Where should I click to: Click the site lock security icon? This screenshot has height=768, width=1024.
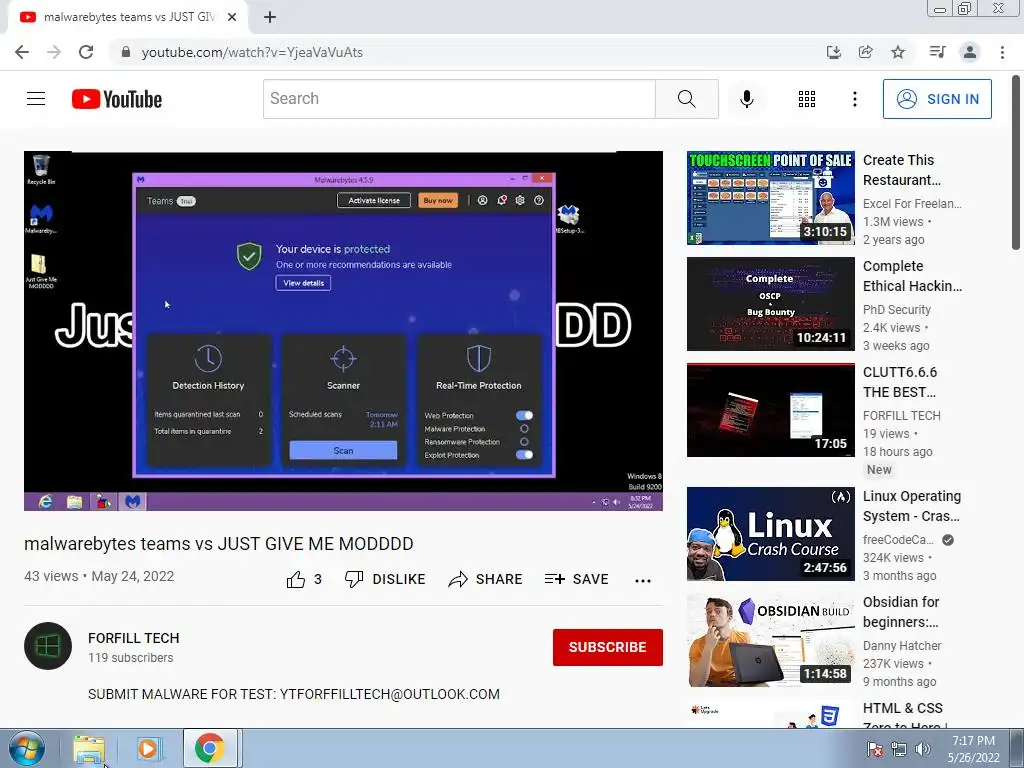pos(126,52)
